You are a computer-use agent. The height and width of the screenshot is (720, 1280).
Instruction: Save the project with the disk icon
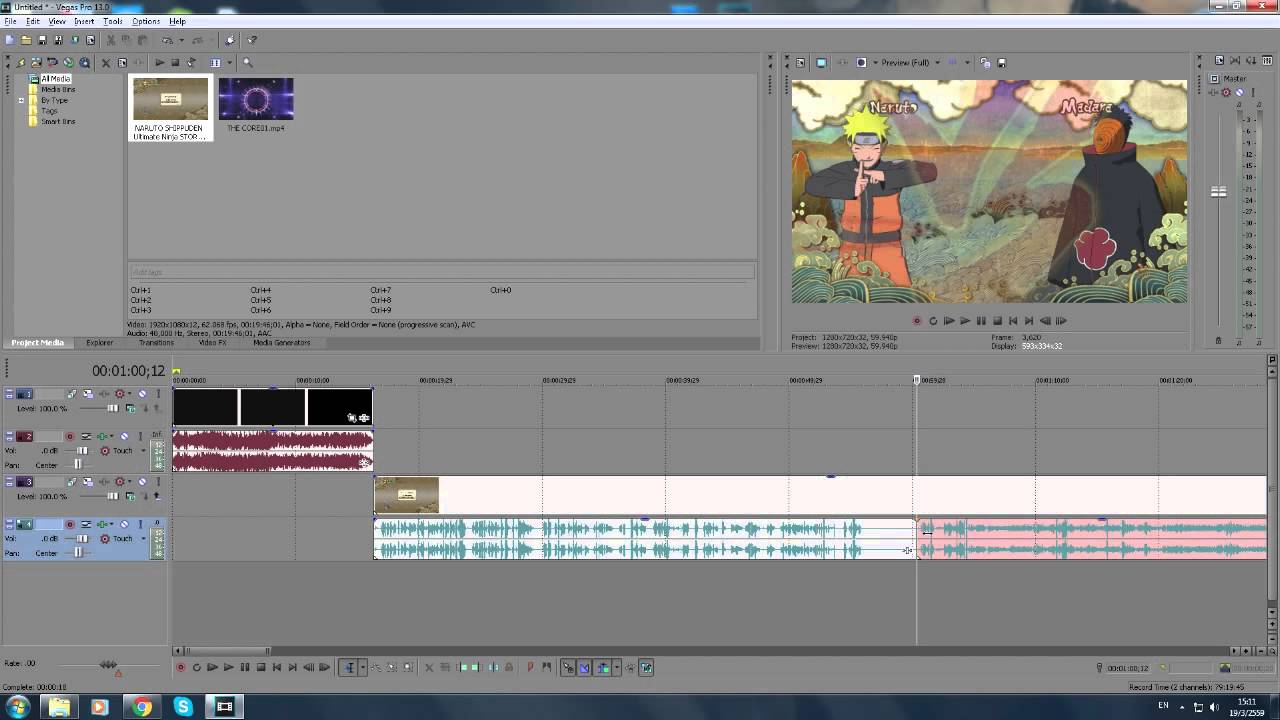42,40
